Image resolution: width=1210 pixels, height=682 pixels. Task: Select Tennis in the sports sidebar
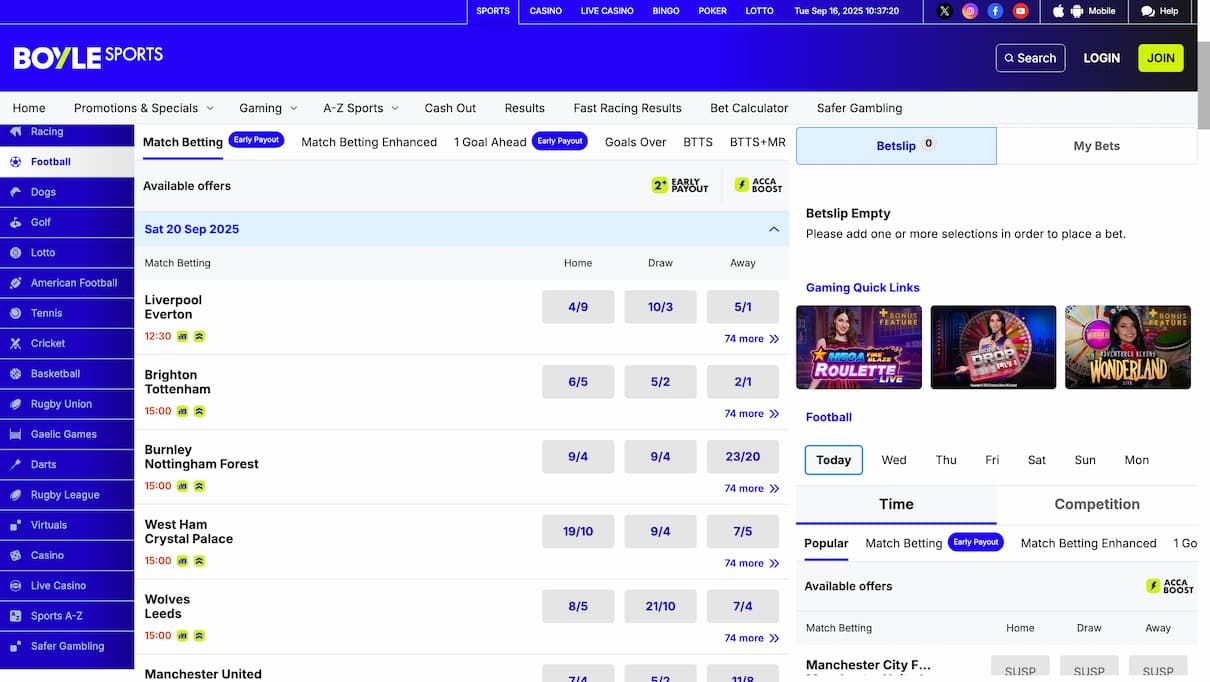click(67, 313)
